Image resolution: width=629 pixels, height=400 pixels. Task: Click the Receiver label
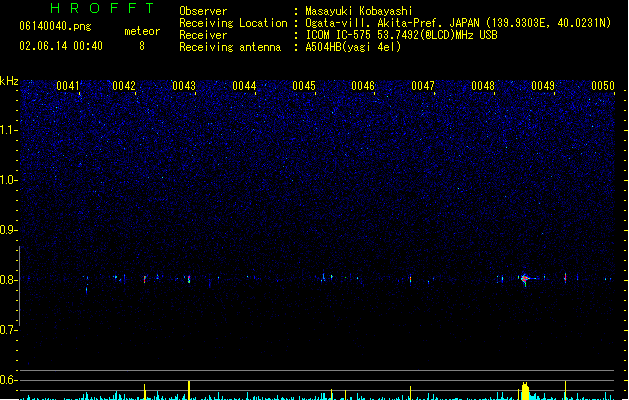coord(203,35)
